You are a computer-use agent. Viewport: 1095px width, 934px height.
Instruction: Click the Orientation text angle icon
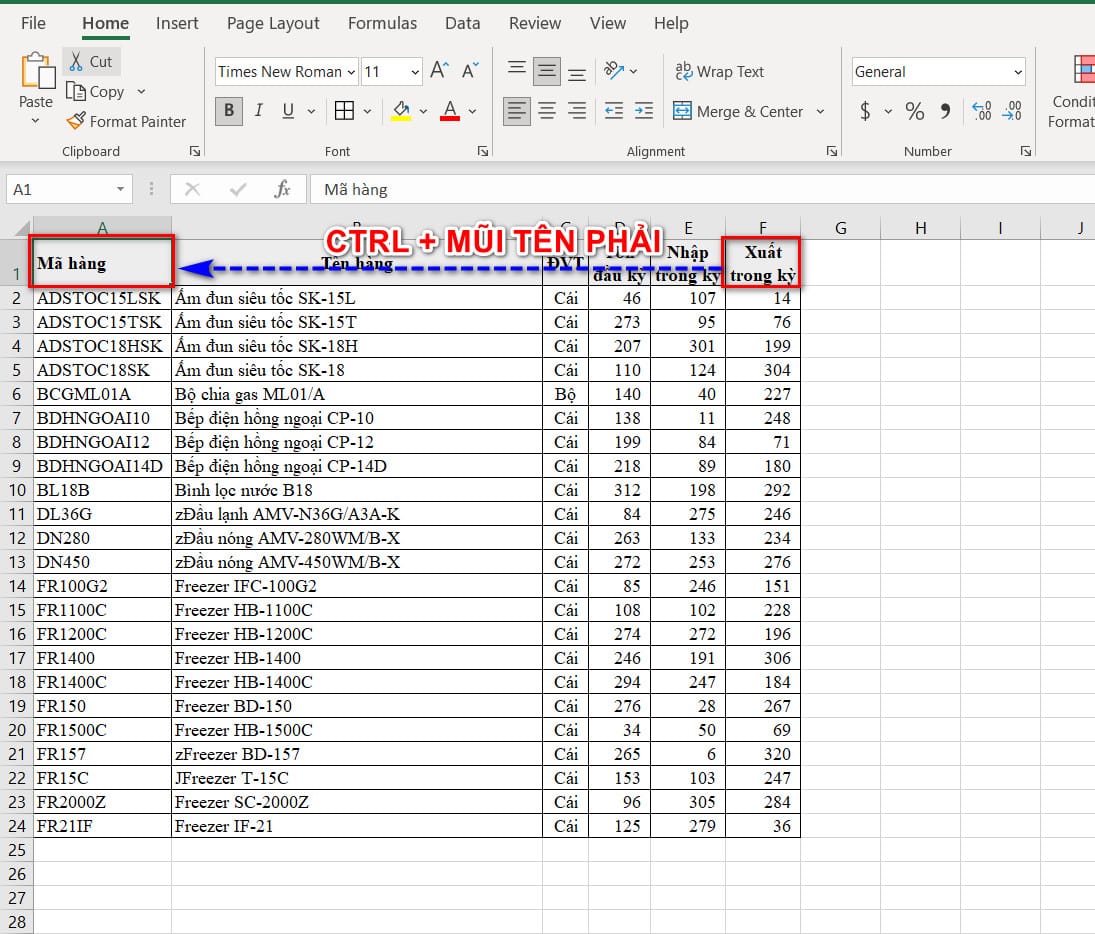tap(614, 71)
